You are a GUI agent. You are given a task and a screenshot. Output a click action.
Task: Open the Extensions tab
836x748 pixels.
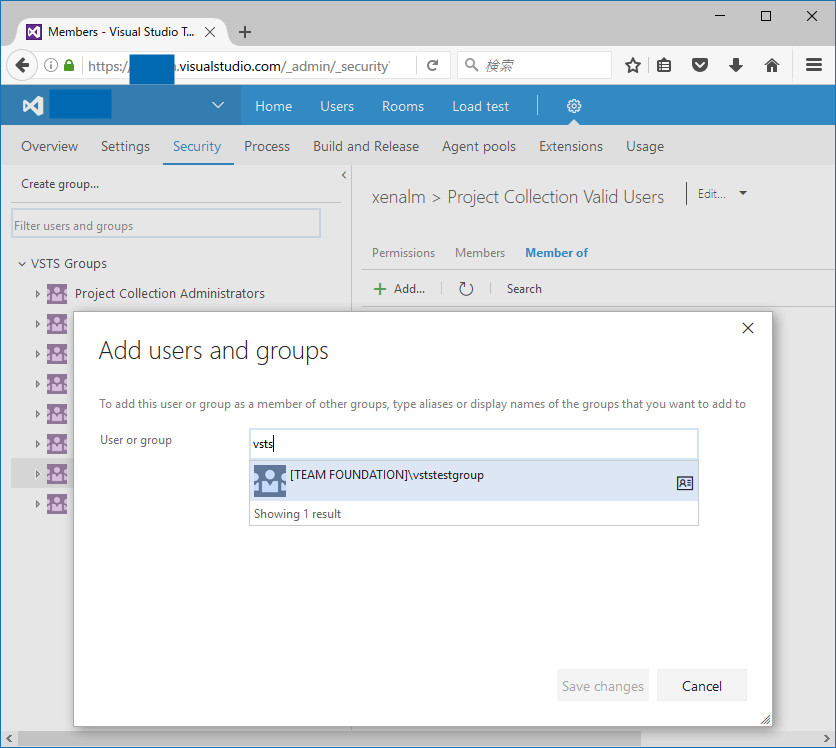coord(570,146)
